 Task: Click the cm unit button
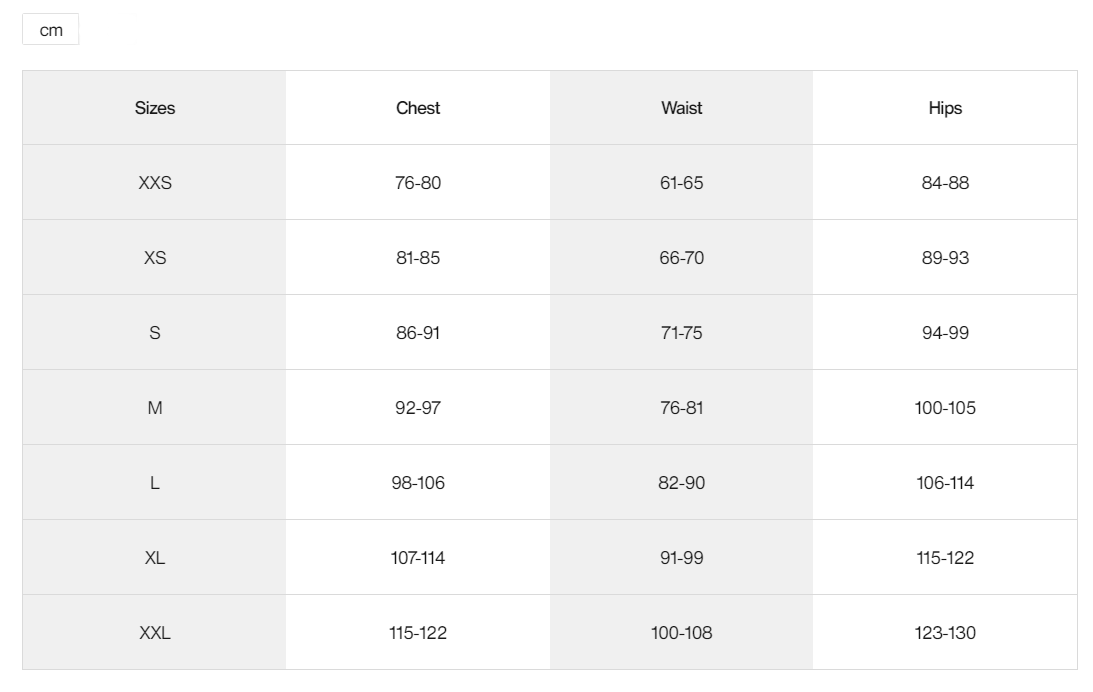click(50, 29)
